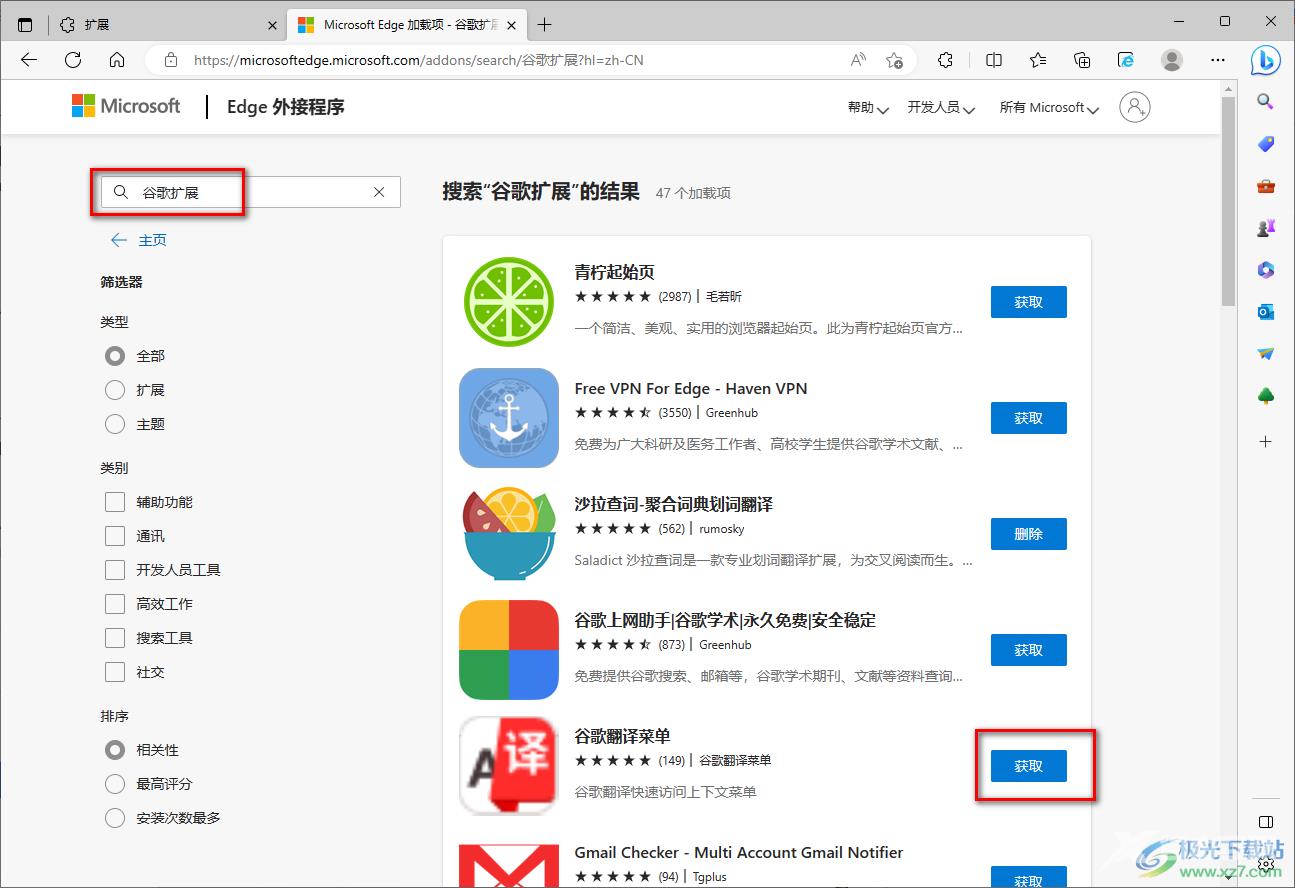Add a new app to the sidebar
Image resolution: width=1295 pixels, height=888 pixels.
pos(1265,441)
